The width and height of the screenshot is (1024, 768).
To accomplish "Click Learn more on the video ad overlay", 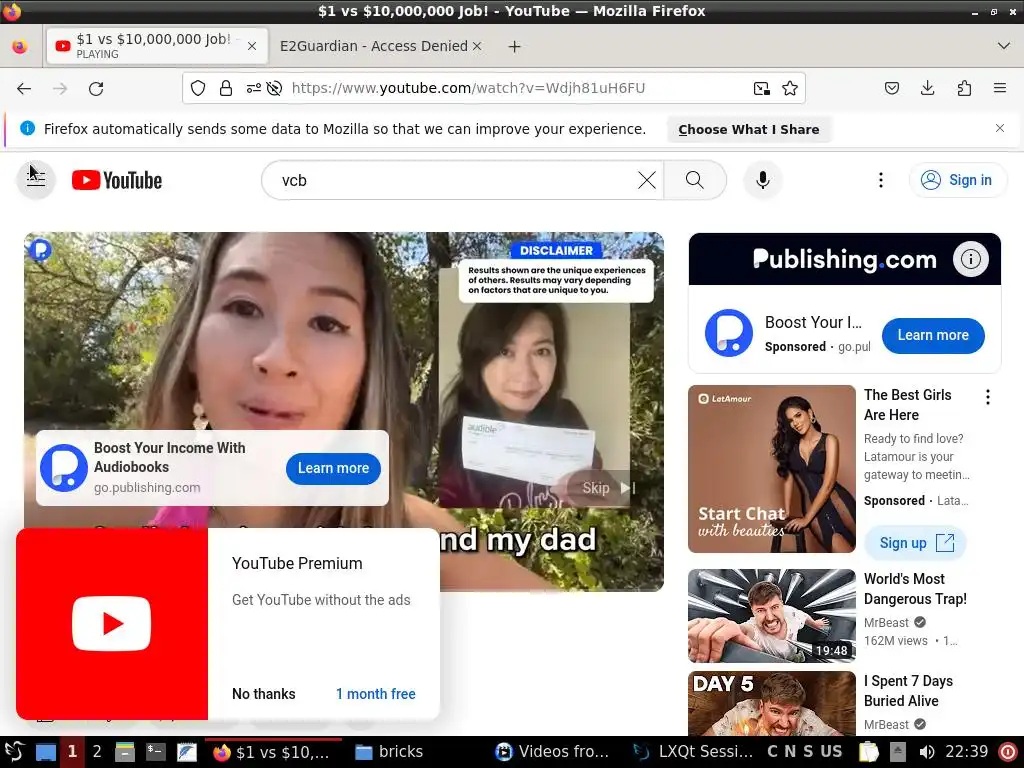I will (333, 468).
